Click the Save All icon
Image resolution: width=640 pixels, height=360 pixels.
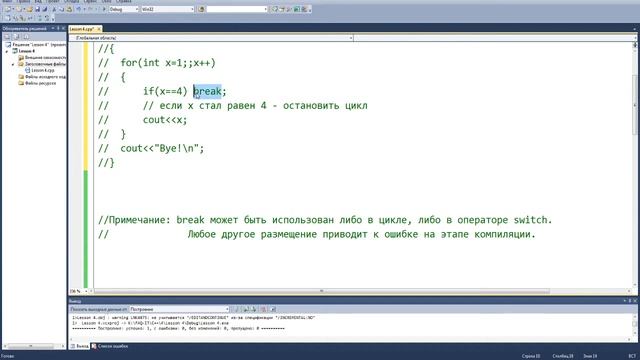point(45,9)
